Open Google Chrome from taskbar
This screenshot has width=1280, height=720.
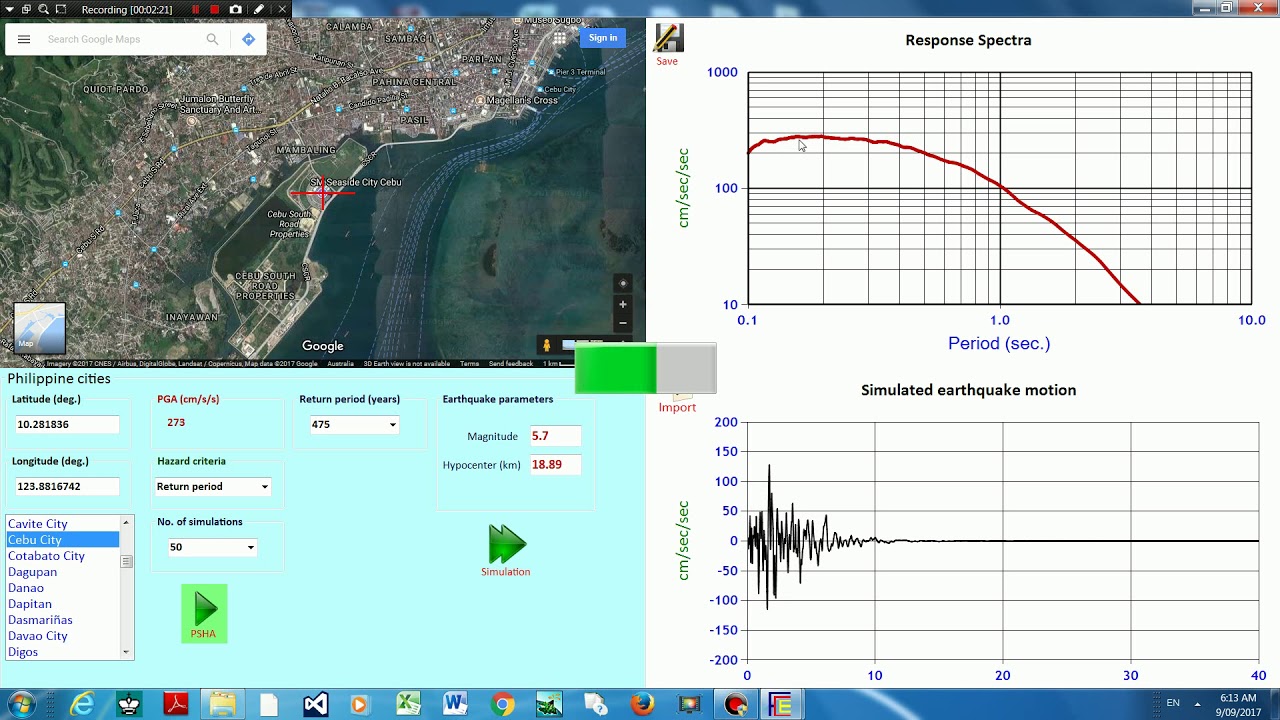502,704
